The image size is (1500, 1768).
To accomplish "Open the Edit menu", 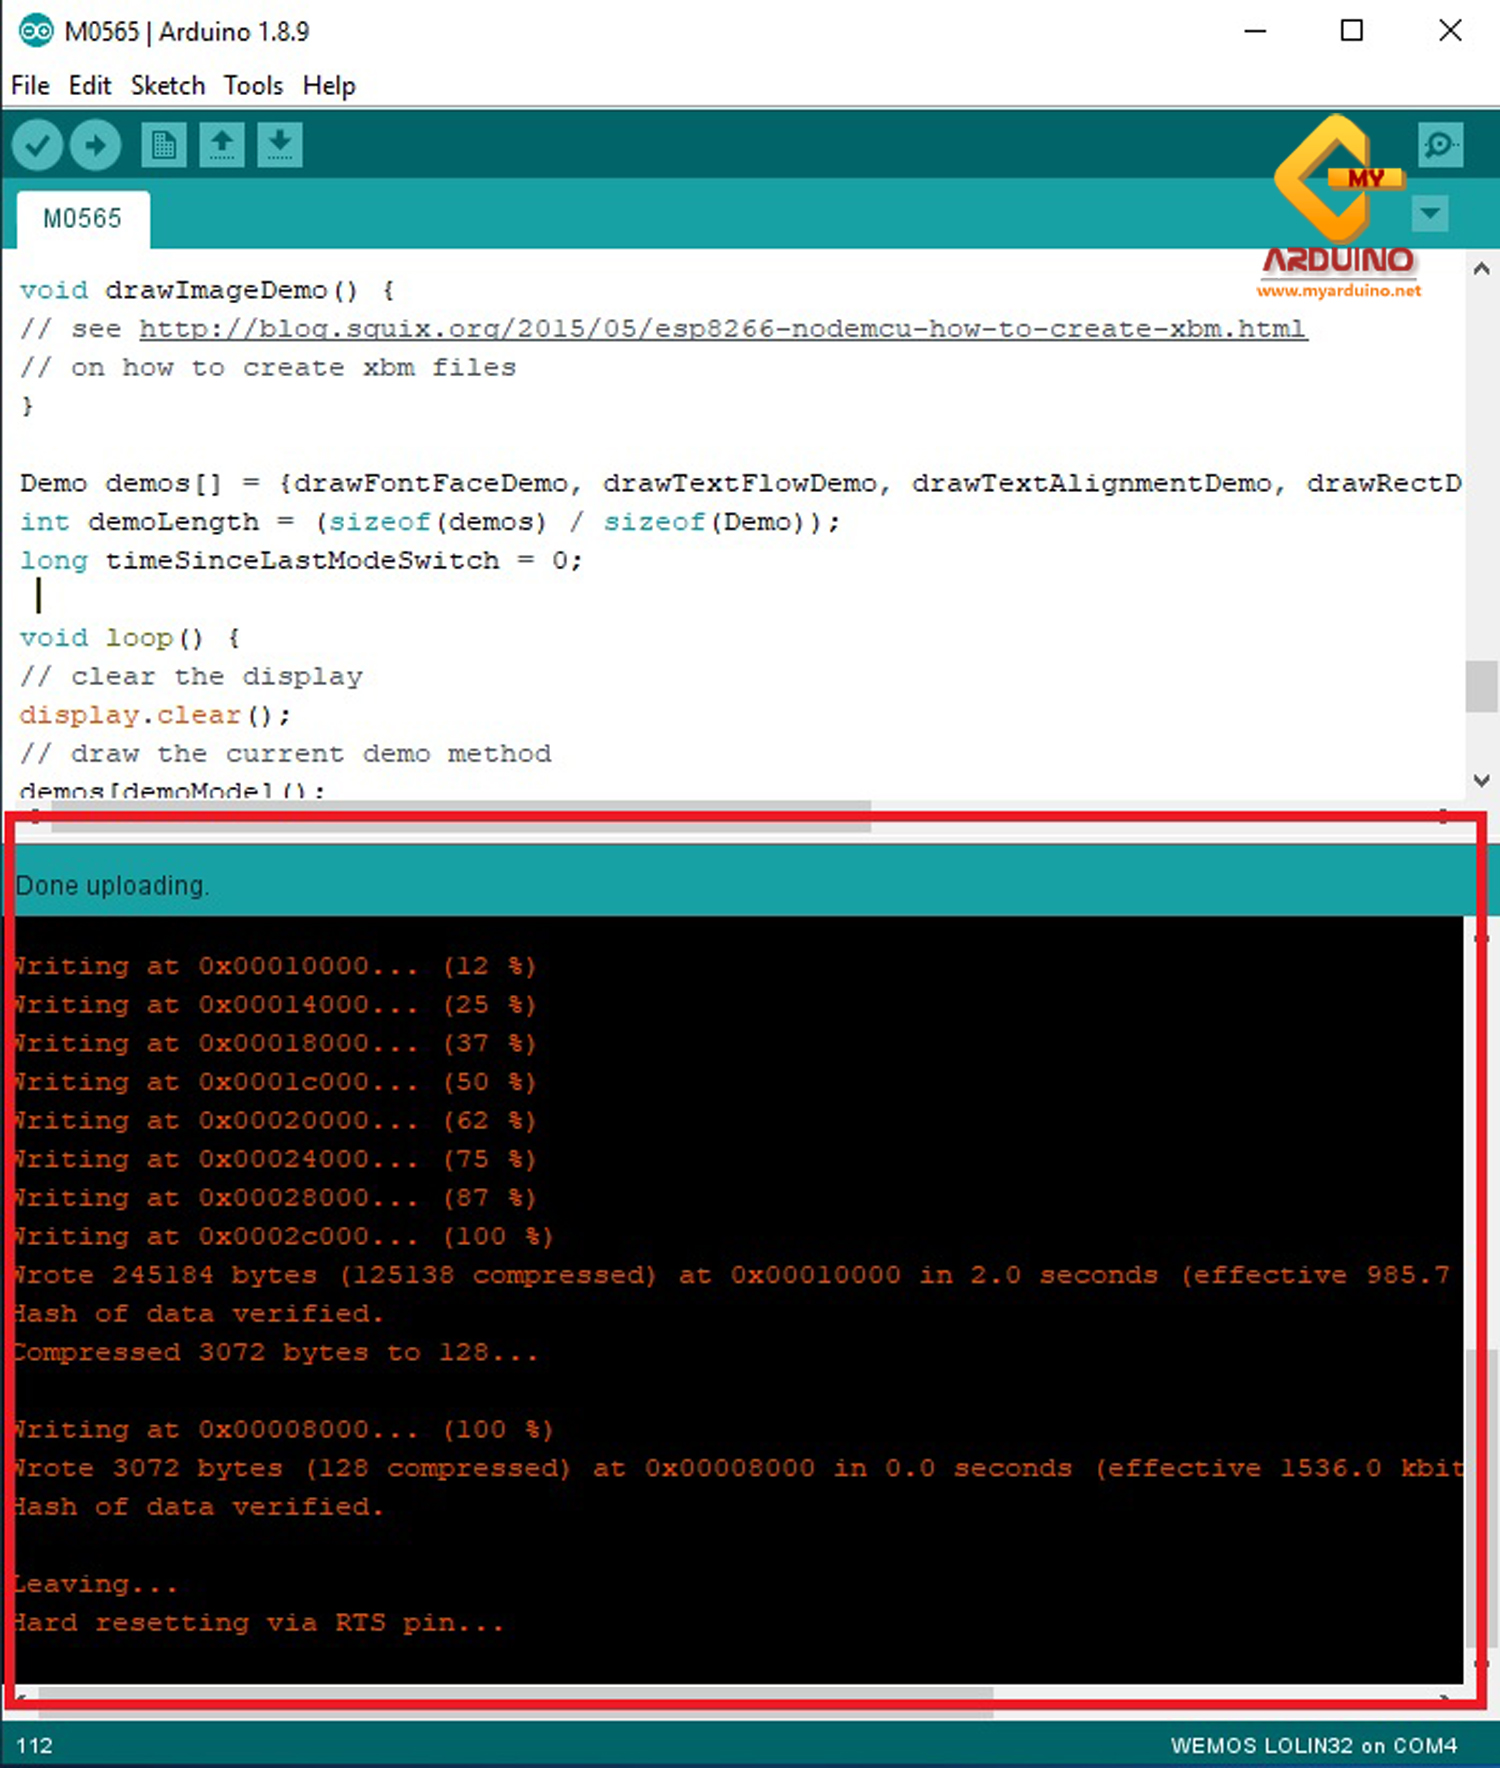I will (89, 86).
